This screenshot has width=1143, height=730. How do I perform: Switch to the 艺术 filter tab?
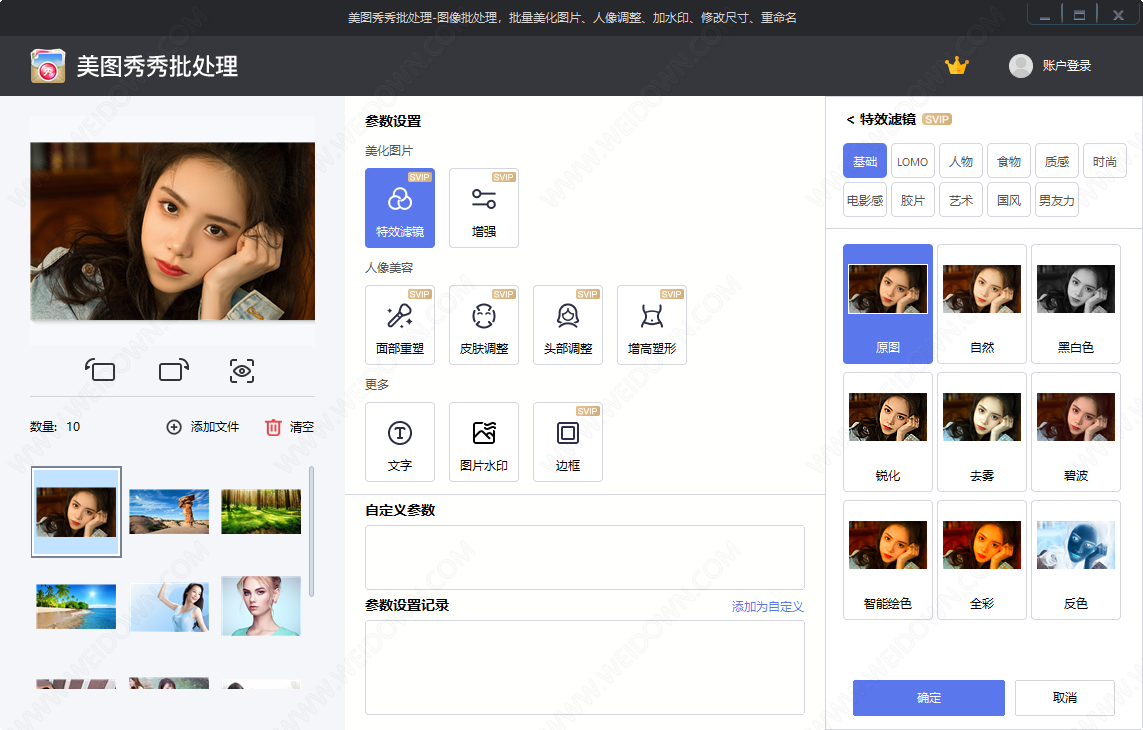click(961, 200)
